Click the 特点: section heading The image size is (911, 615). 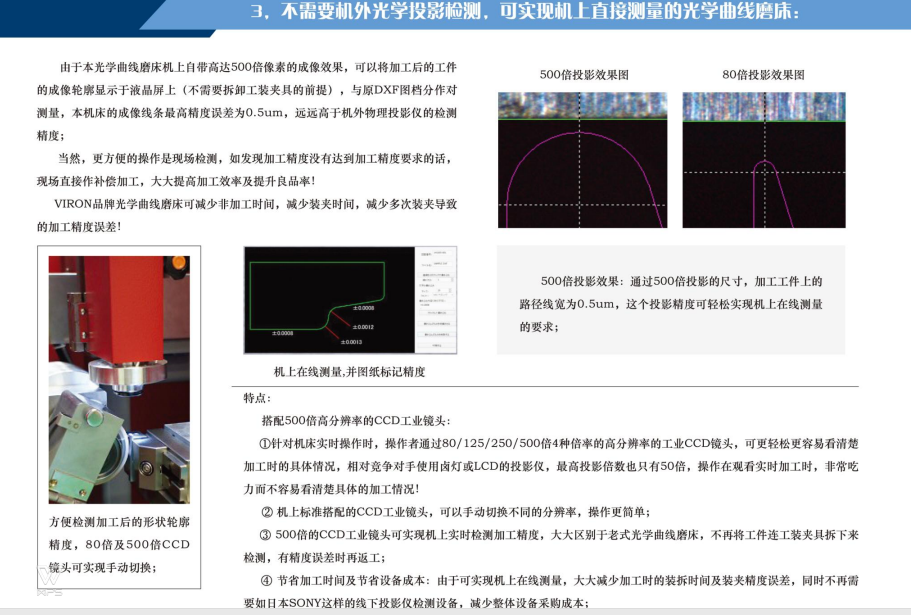click(257, 398)
